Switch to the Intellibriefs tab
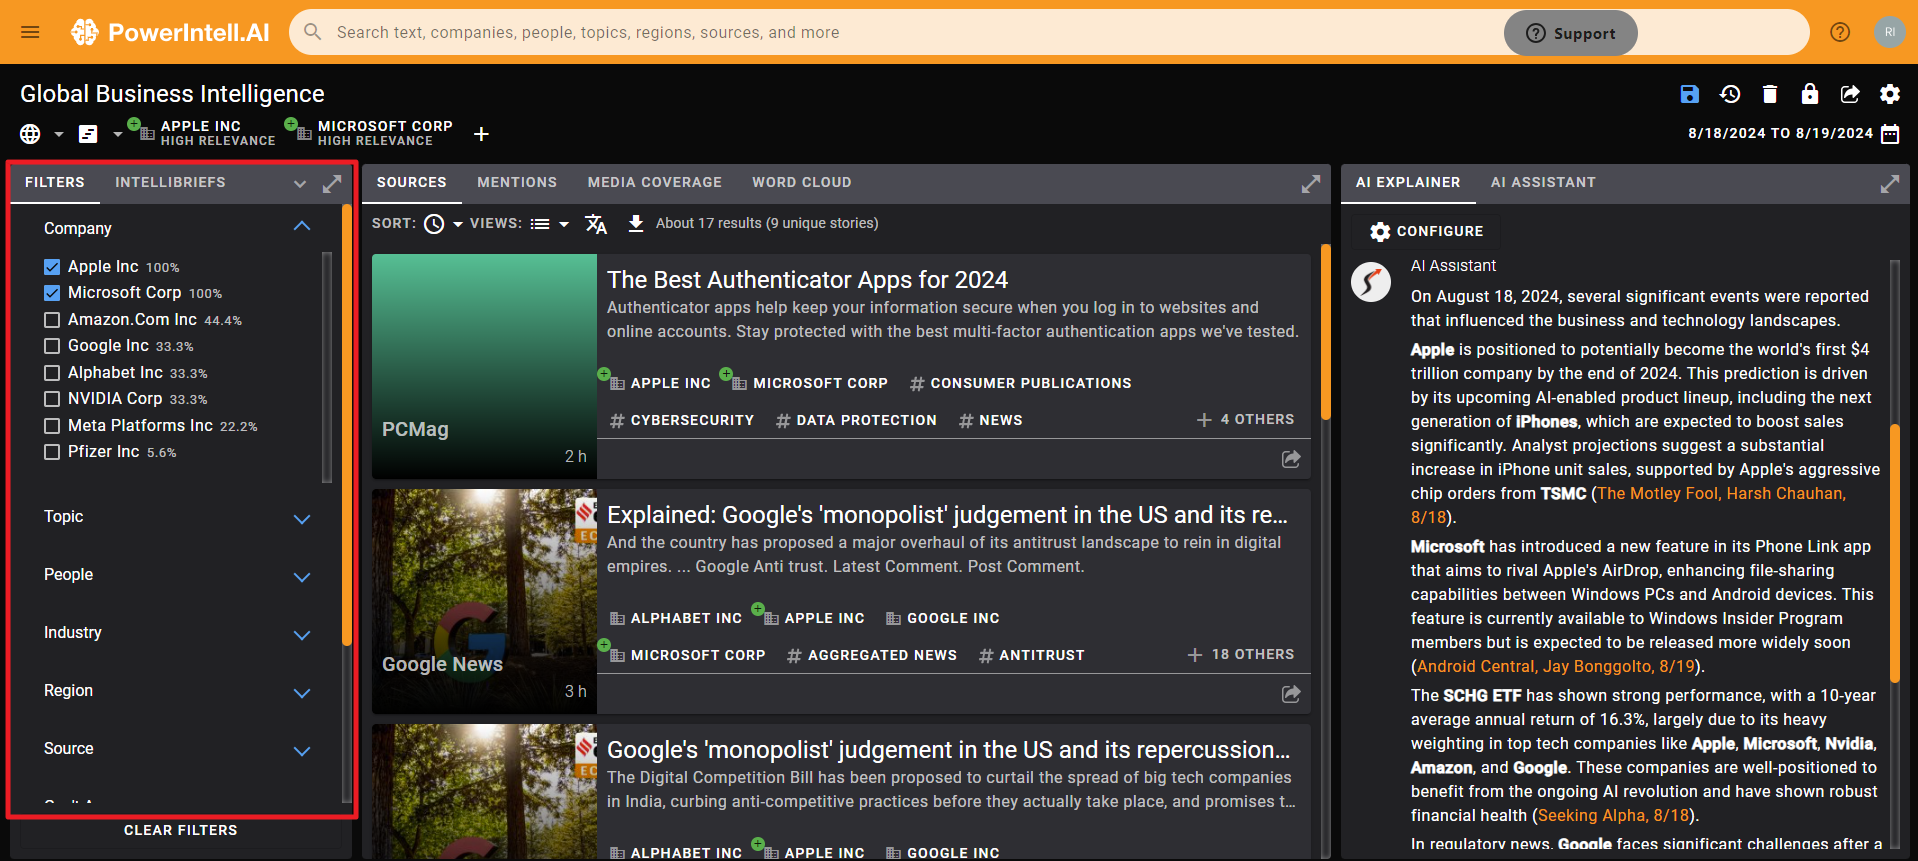 tap(170, 182)
